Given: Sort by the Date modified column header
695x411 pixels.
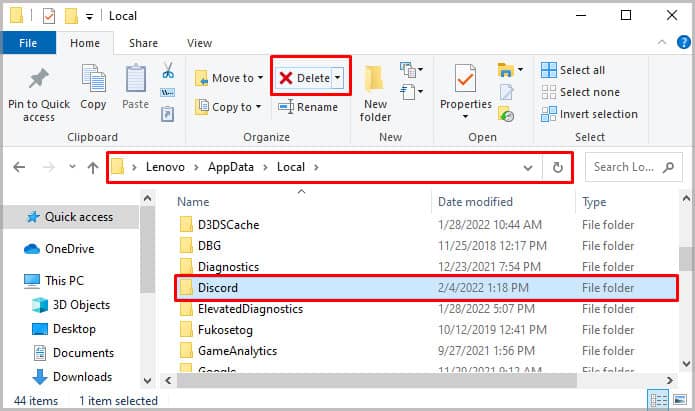Looking at the screenshot, I should [475, 202].
